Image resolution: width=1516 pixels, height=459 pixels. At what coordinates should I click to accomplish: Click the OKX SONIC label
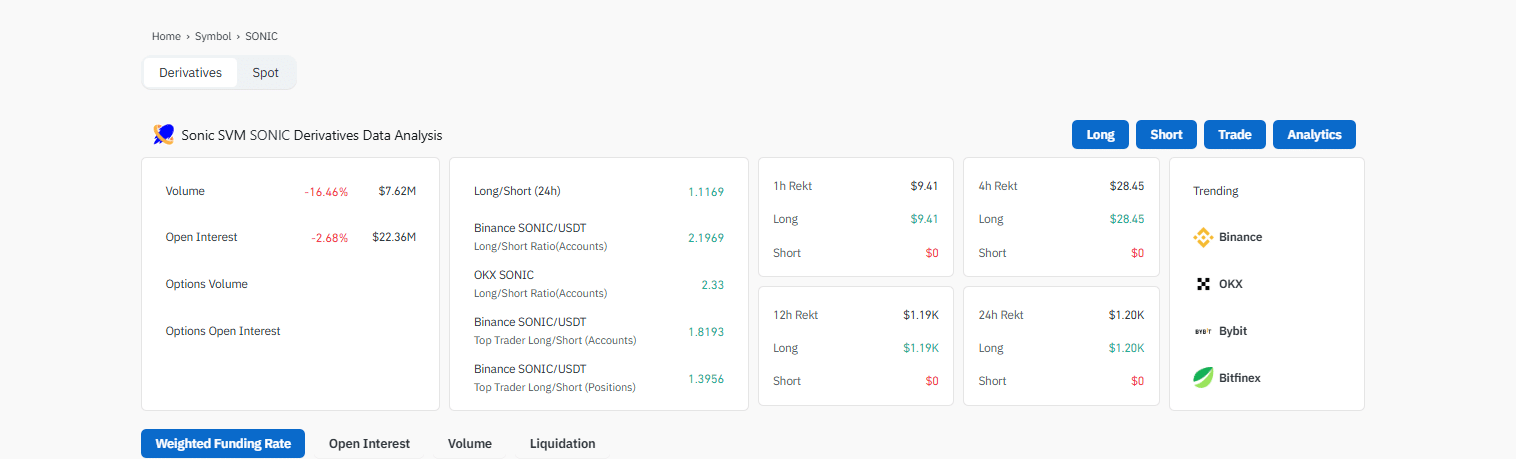pos(504,275)
